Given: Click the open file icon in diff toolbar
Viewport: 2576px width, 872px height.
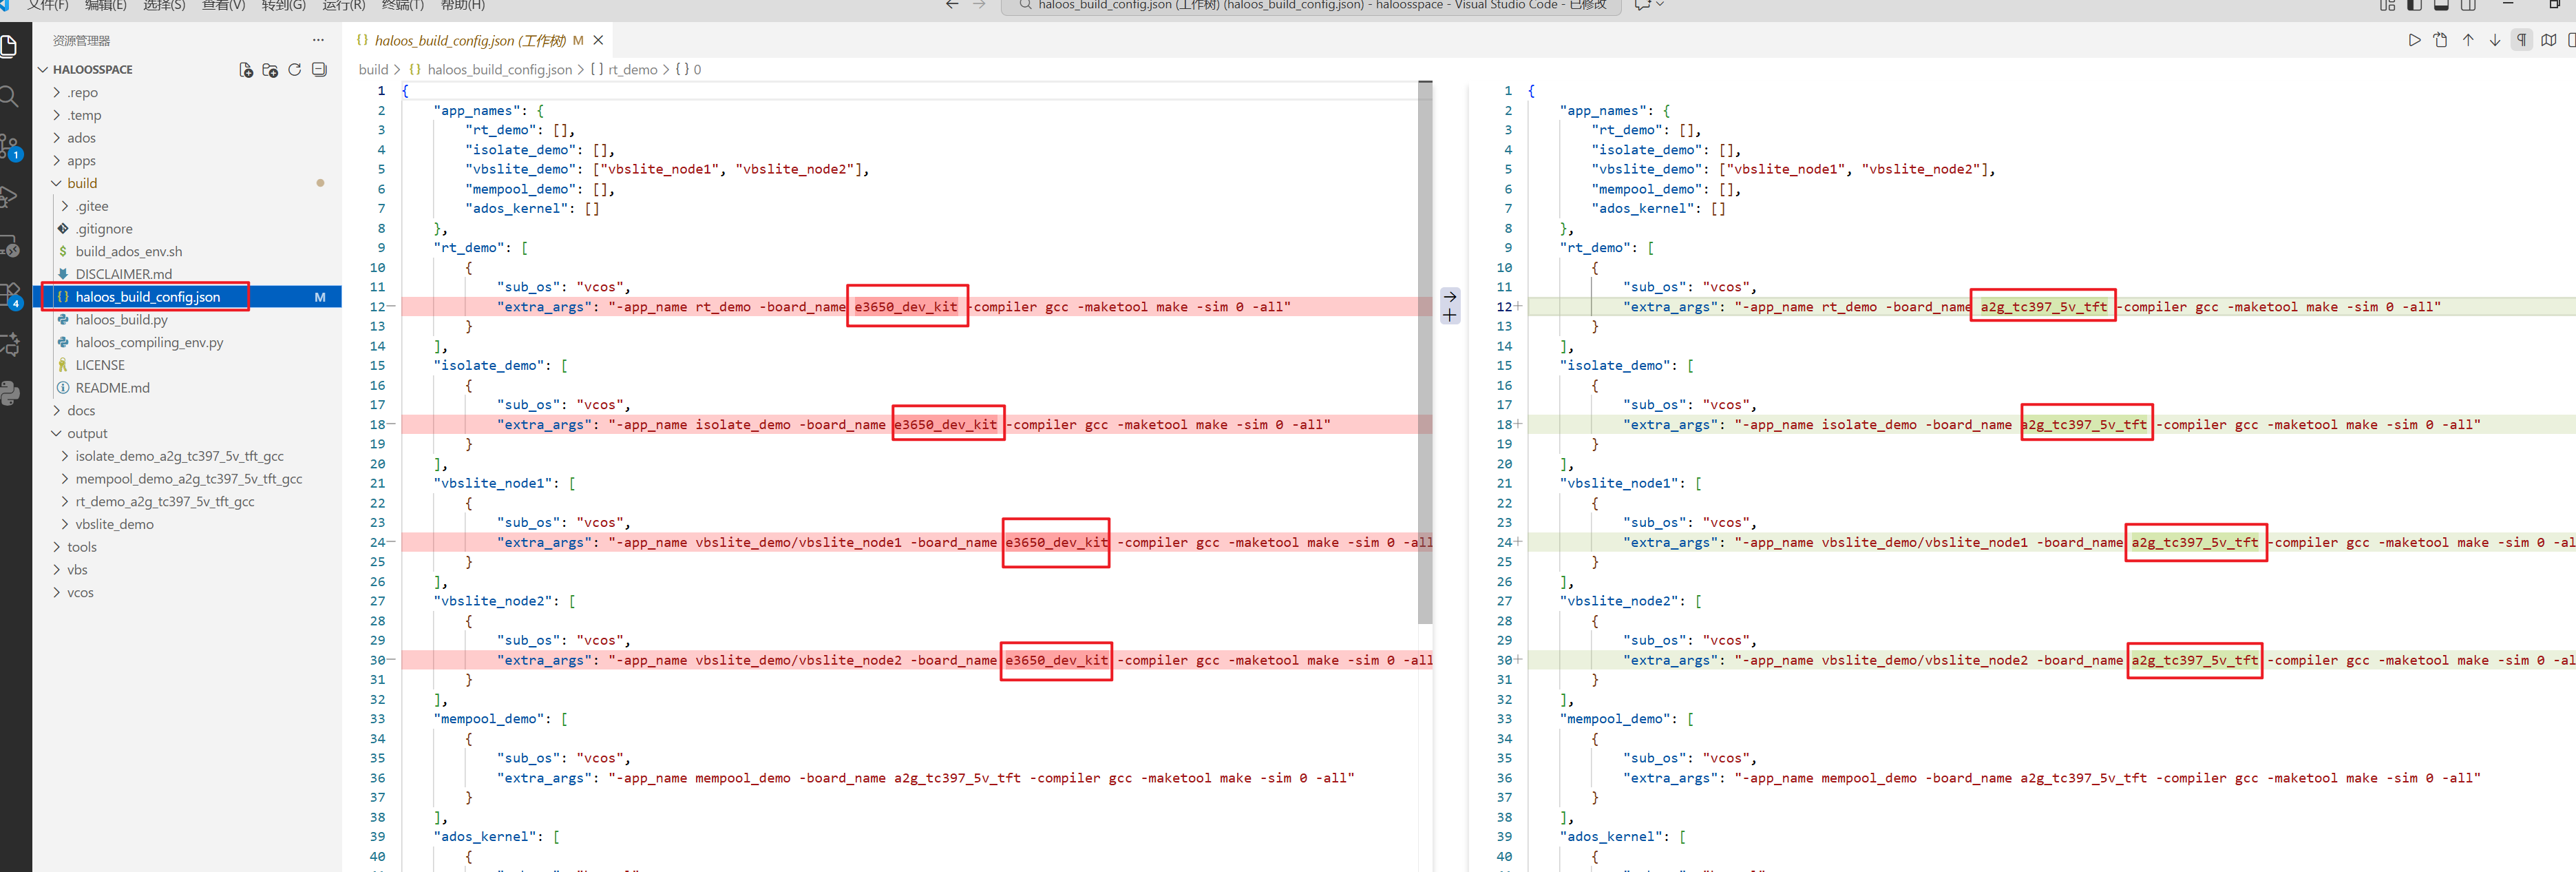Looking at the screenshot, I should pos(2440,40).
